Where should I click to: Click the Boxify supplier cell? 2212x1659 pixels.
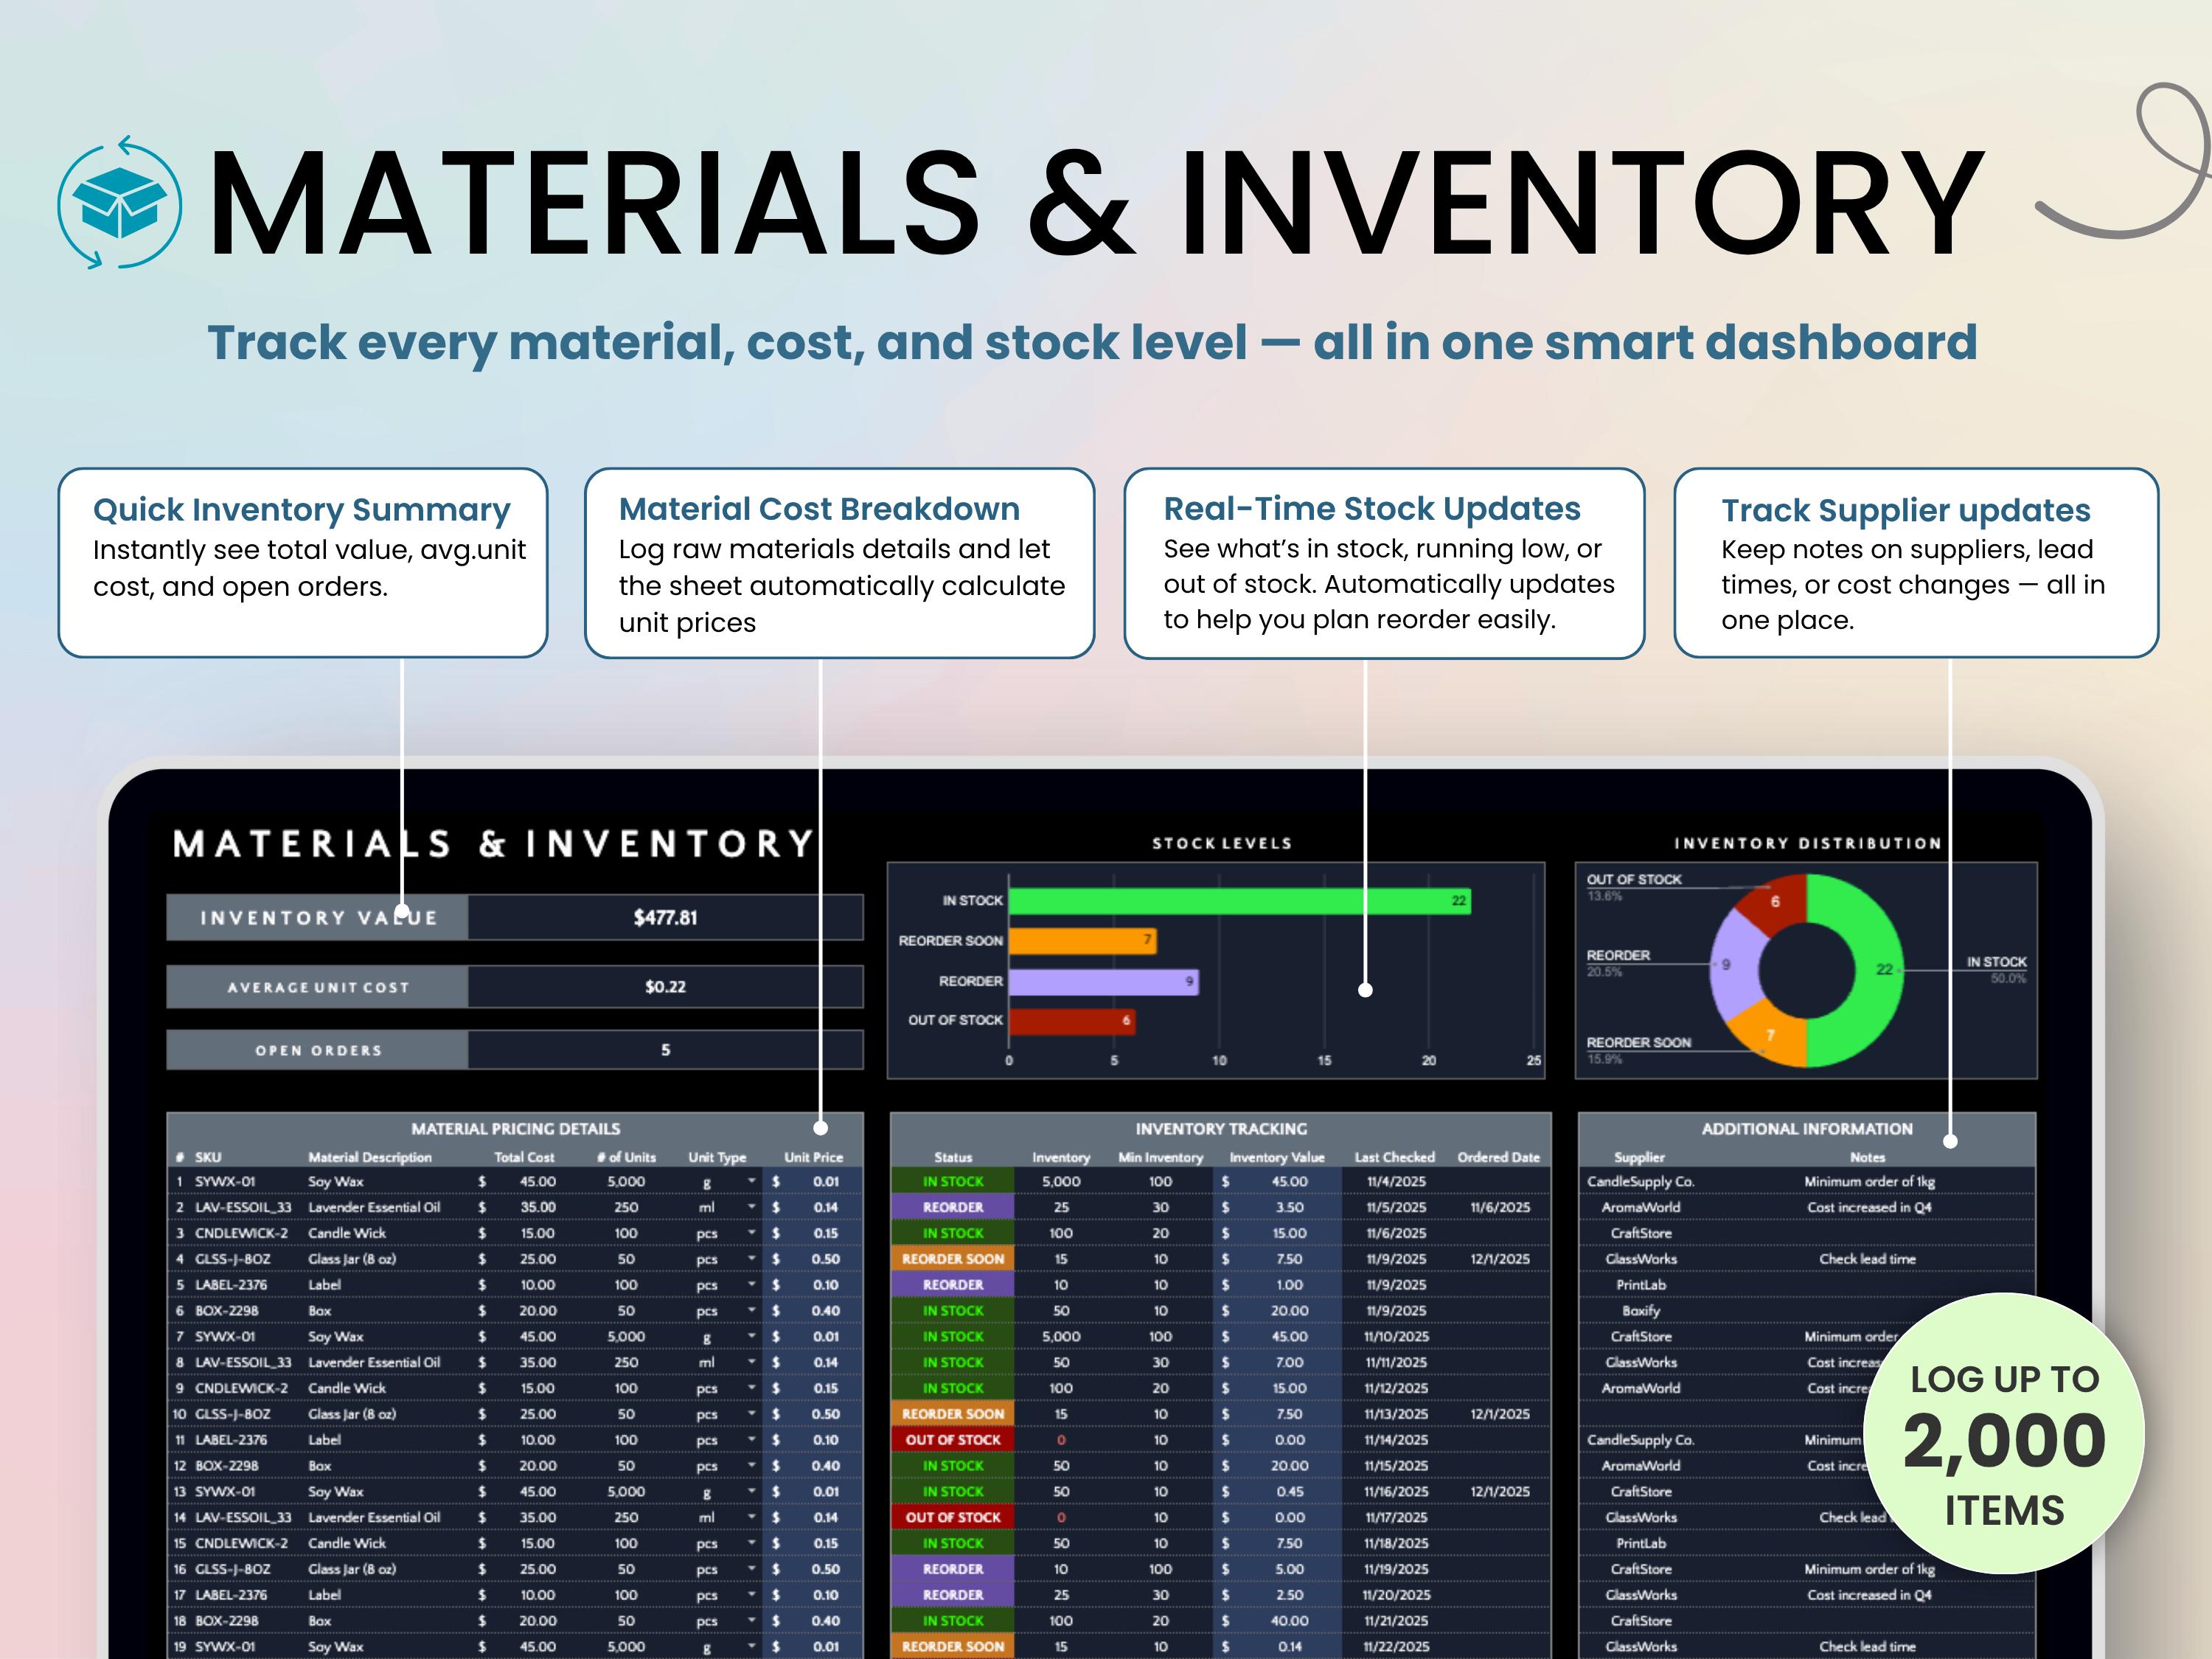[x=1641, y=1310]
